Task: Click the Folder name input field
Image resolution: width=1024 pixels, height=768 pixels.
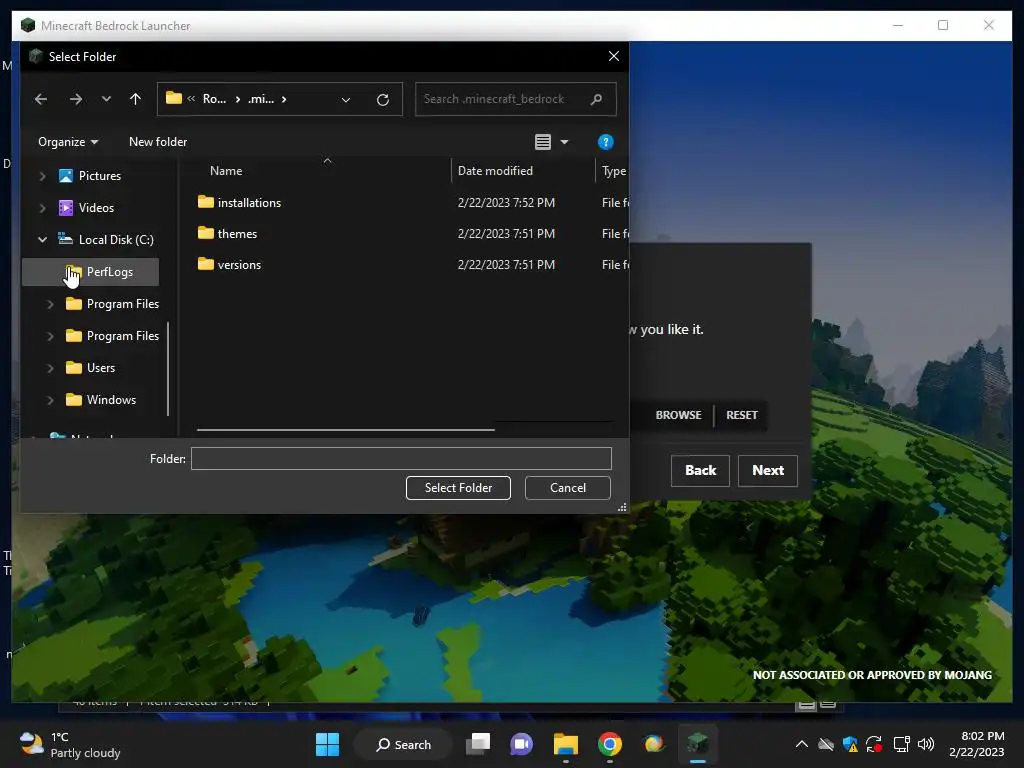Action: [x=401, y=458]
